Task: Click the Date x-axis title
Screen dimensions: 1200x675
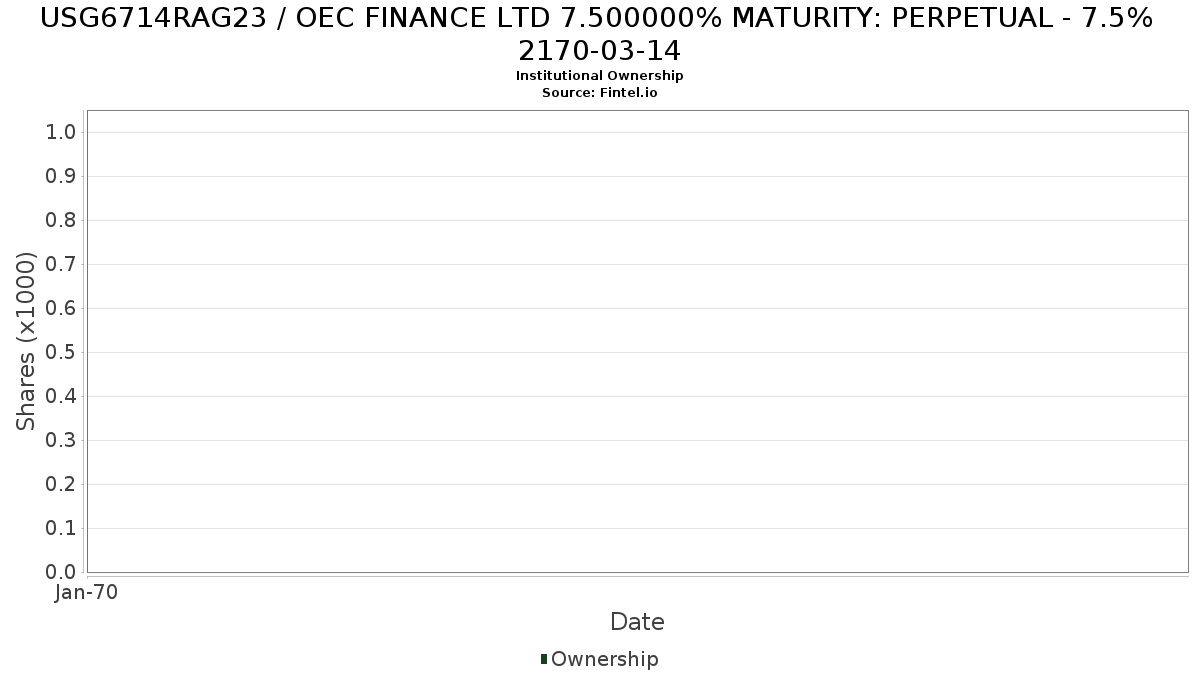Action: pos(637,622)
